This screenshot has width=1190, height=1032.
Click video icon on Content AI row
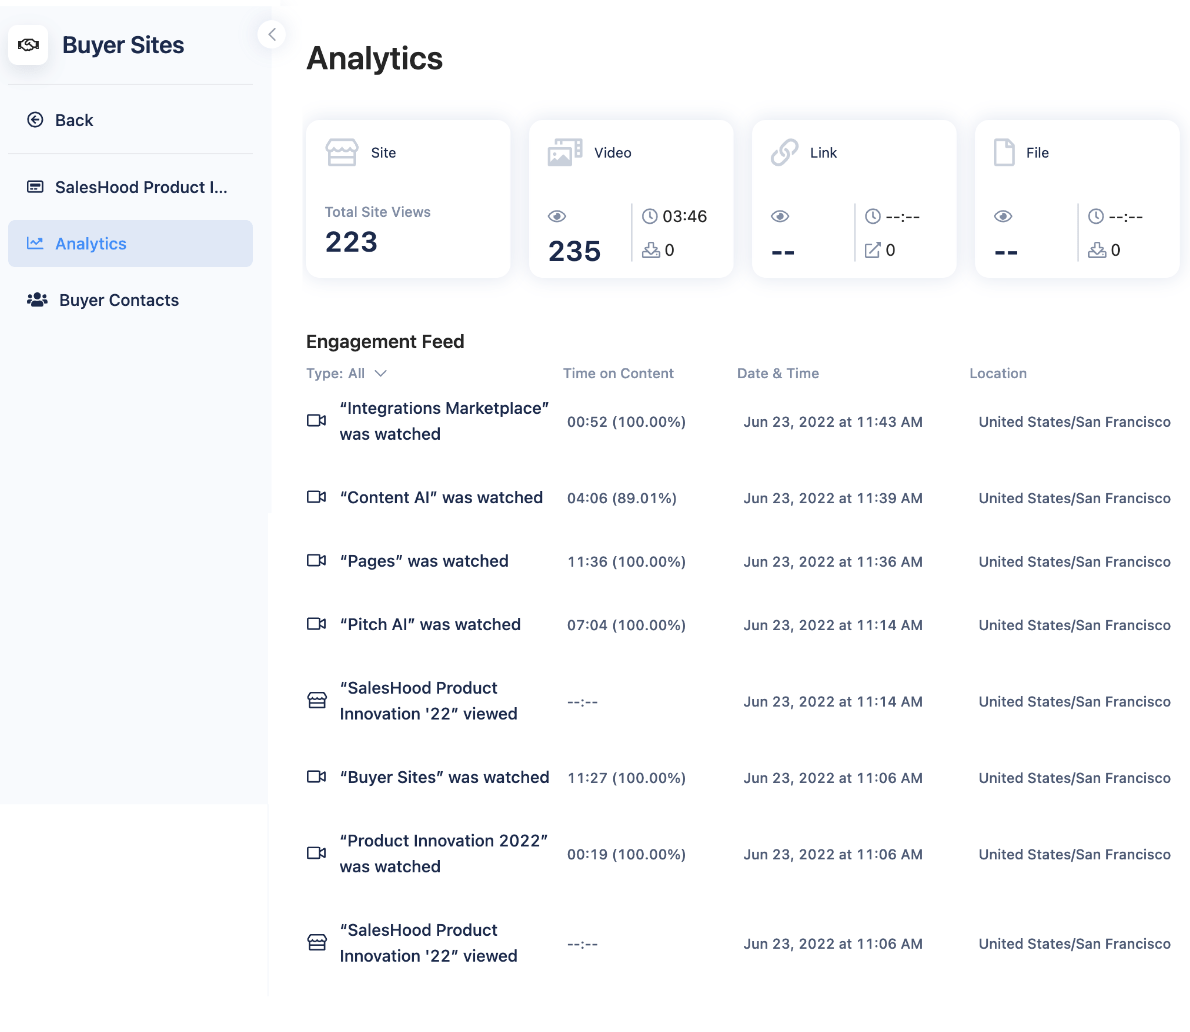pyautogui.click(x=316, y=497)
